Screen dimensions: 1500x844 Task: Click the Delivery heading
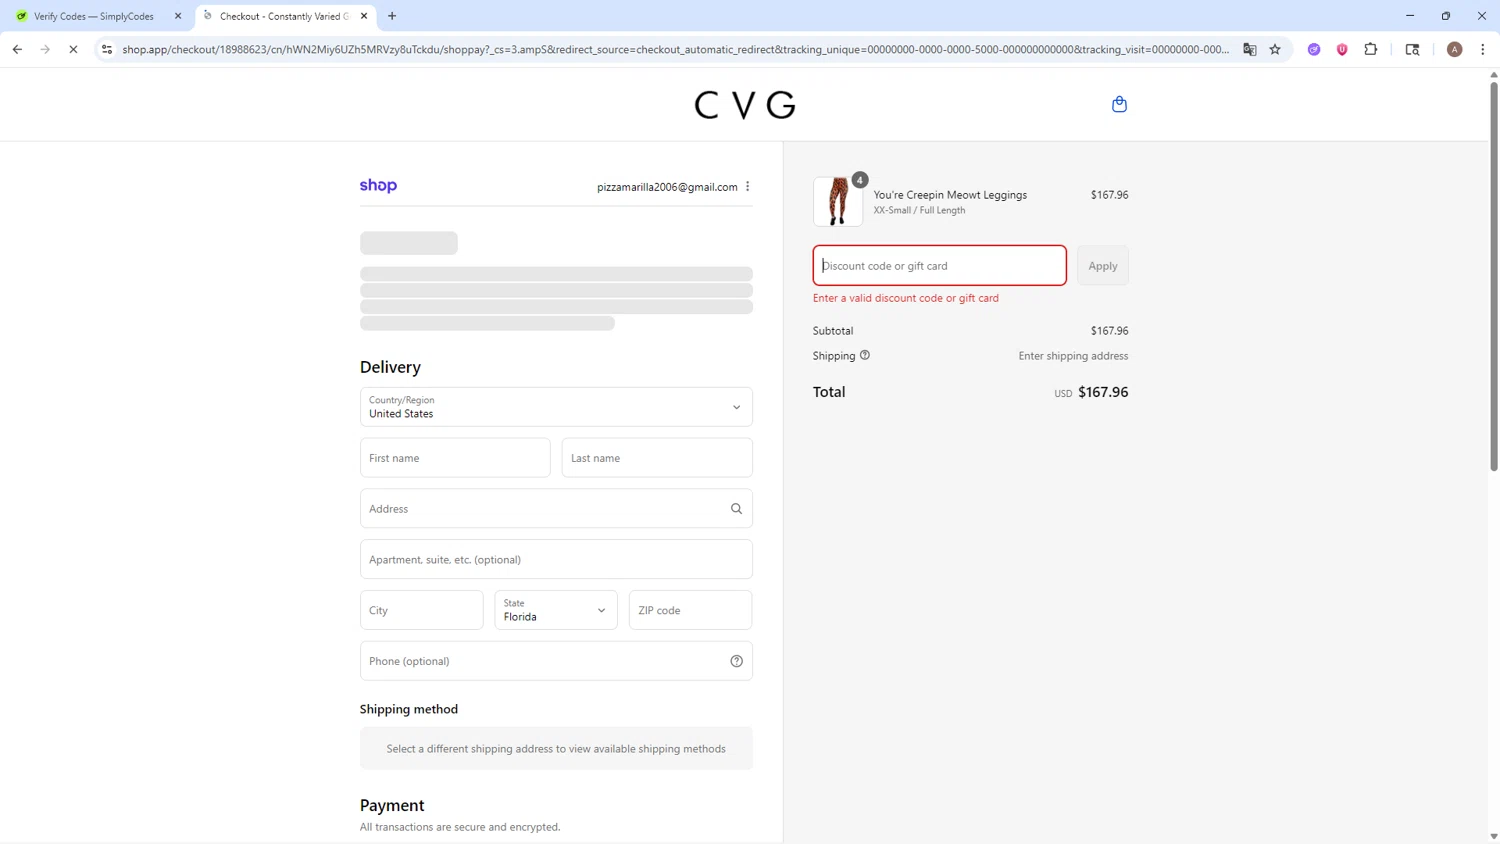390,367
